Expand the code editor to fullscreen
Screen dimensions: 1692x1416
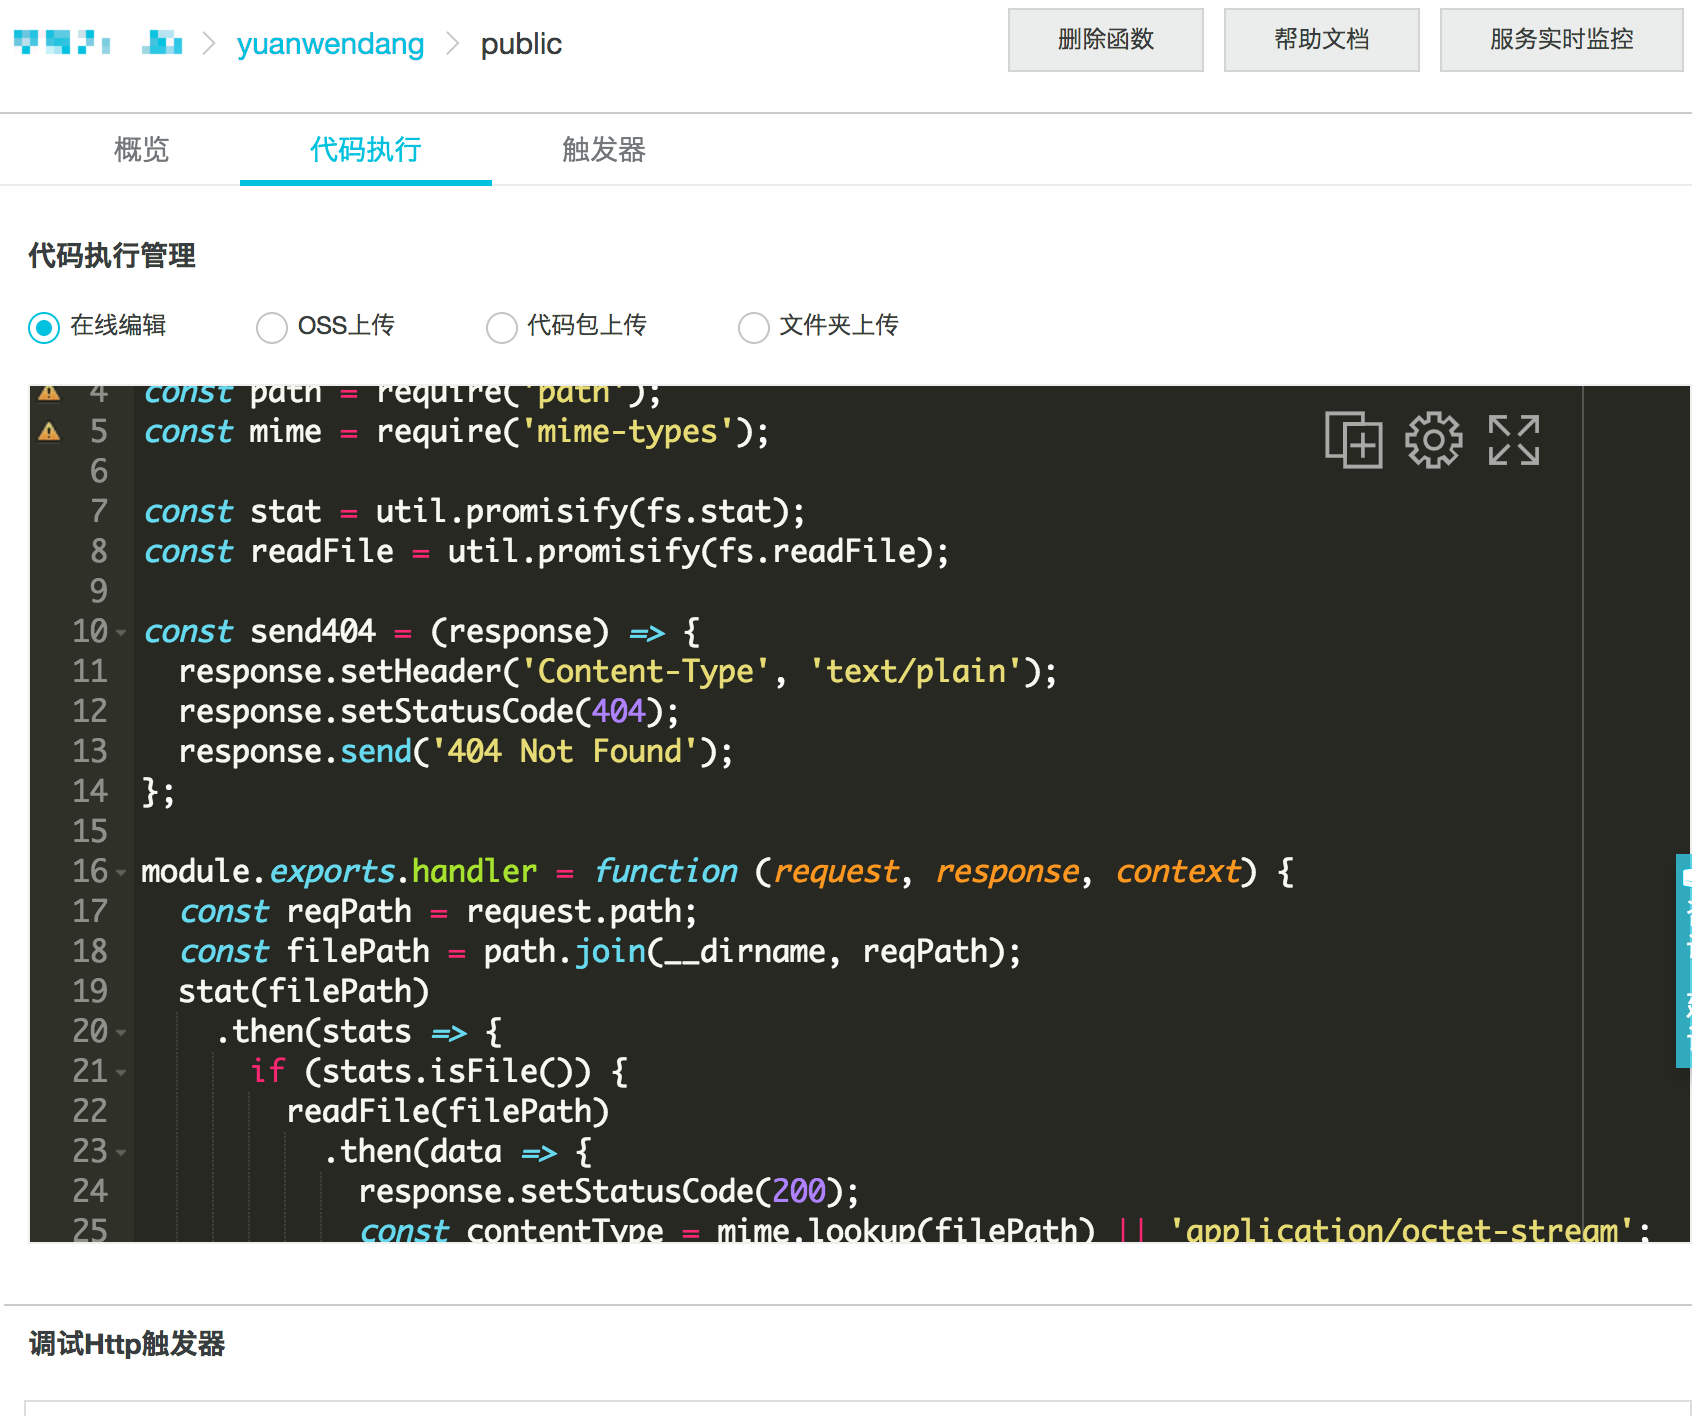click(1513, 440)
